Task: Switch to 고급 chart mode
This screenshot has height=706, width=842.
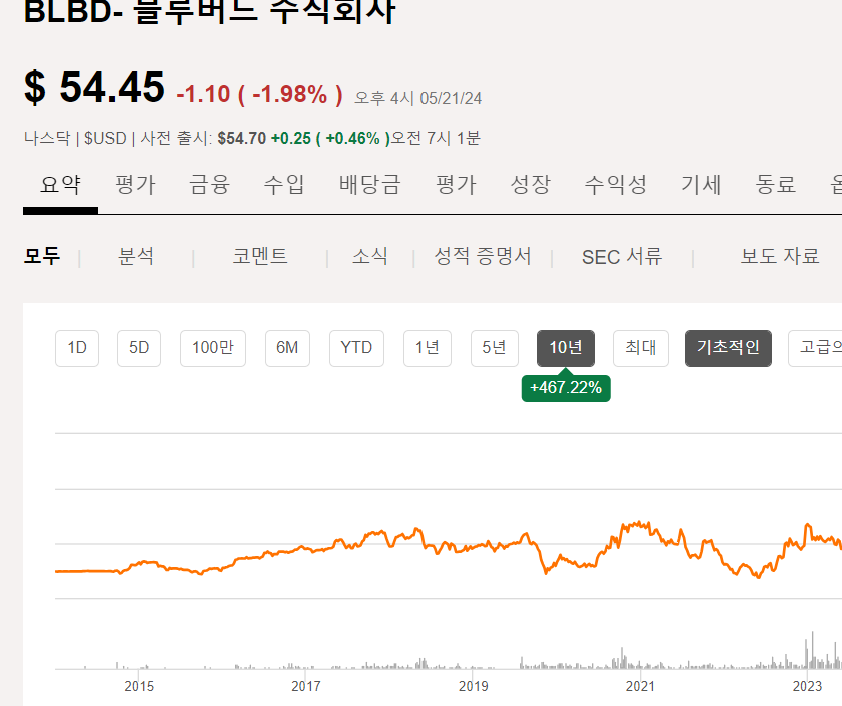Action: (815, 348)
